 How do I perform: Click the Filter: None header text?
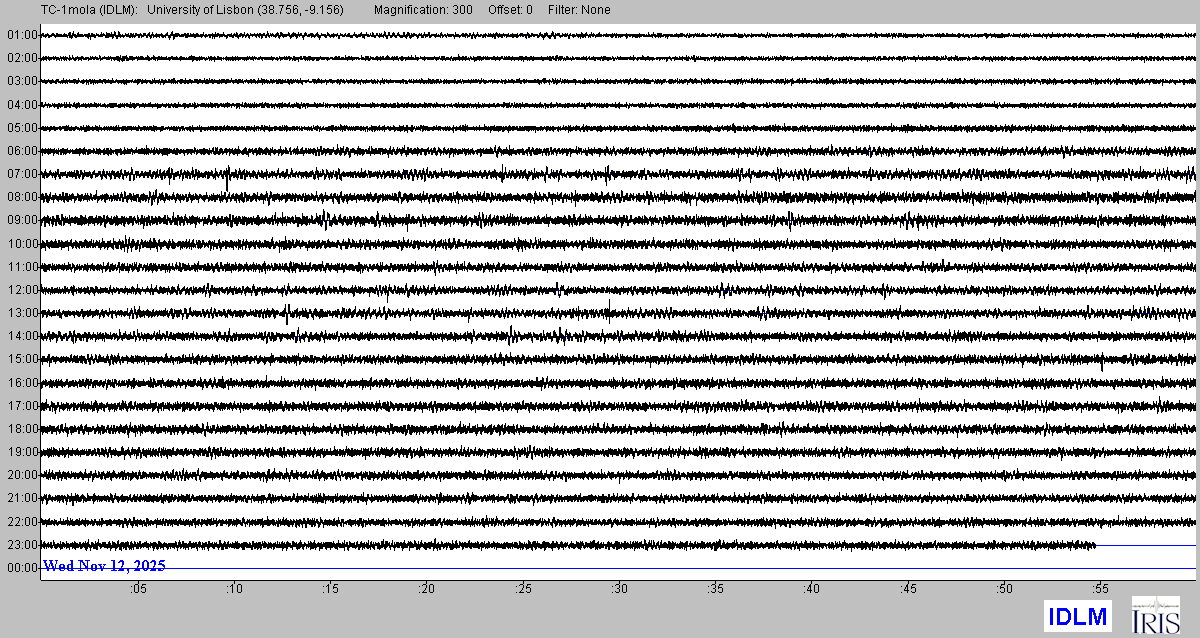(x=579, y=10)
